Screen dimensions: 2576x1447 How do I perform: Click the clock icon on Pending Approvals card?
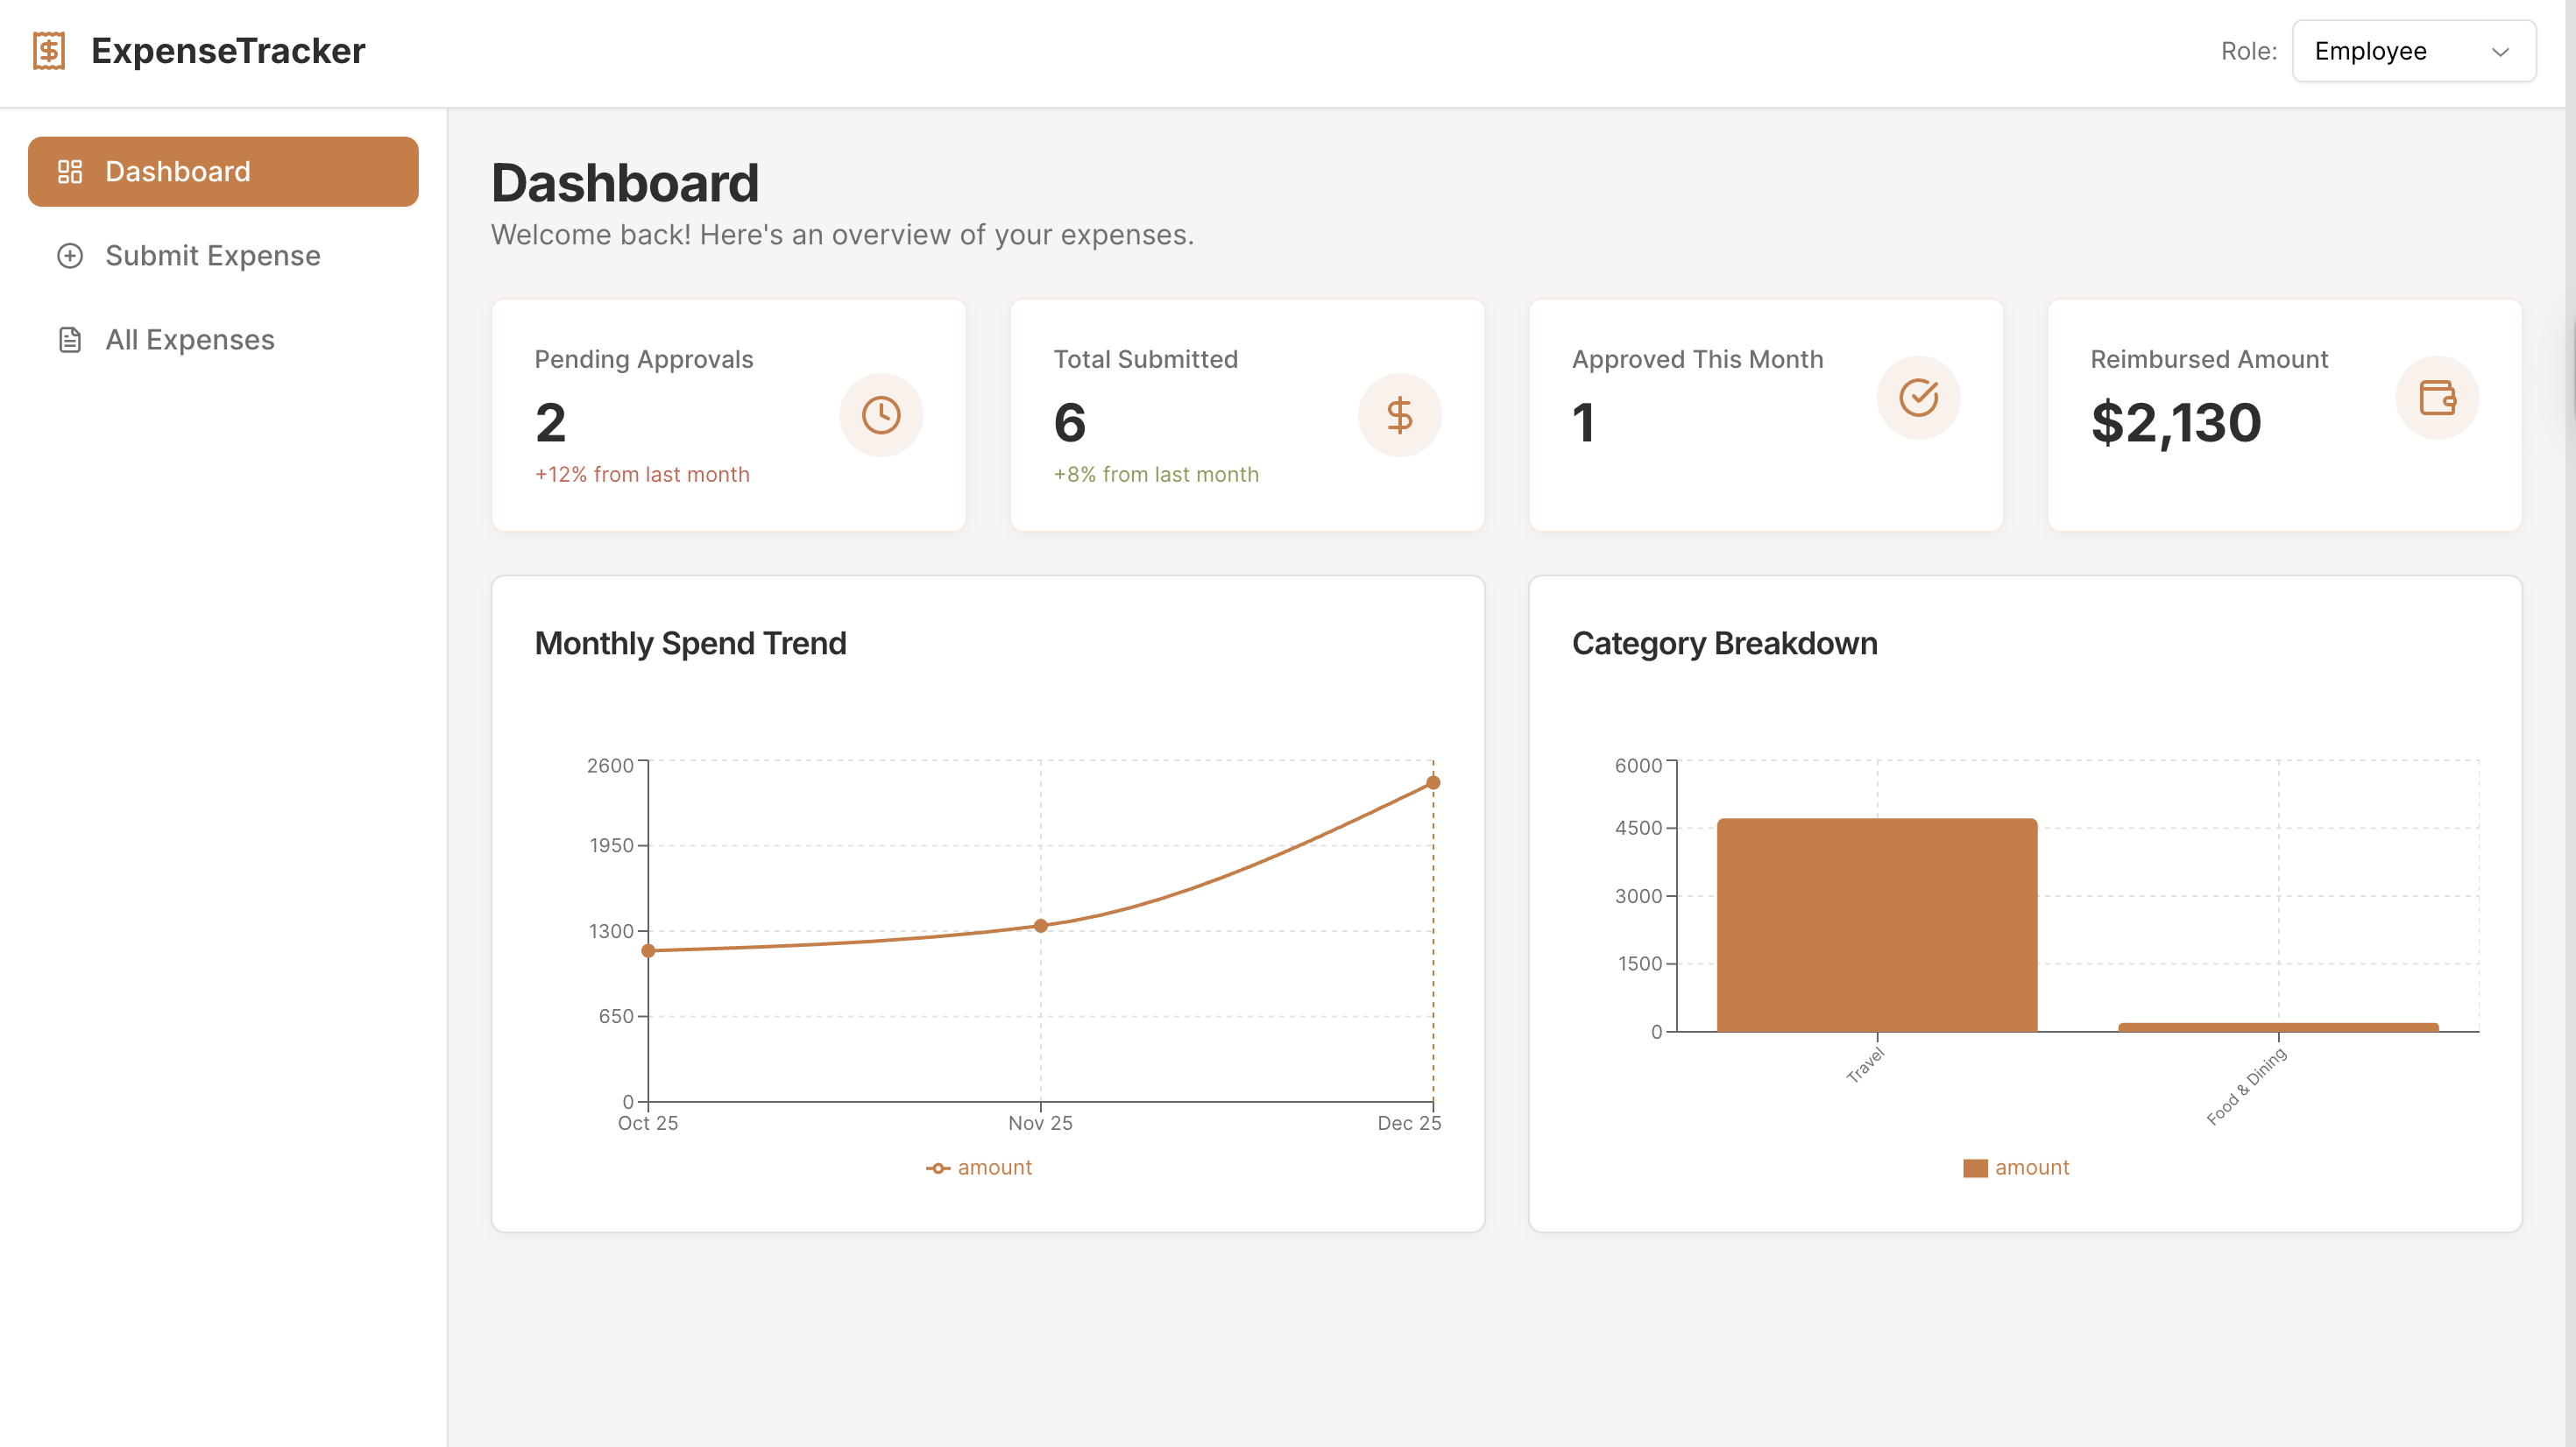880,414
